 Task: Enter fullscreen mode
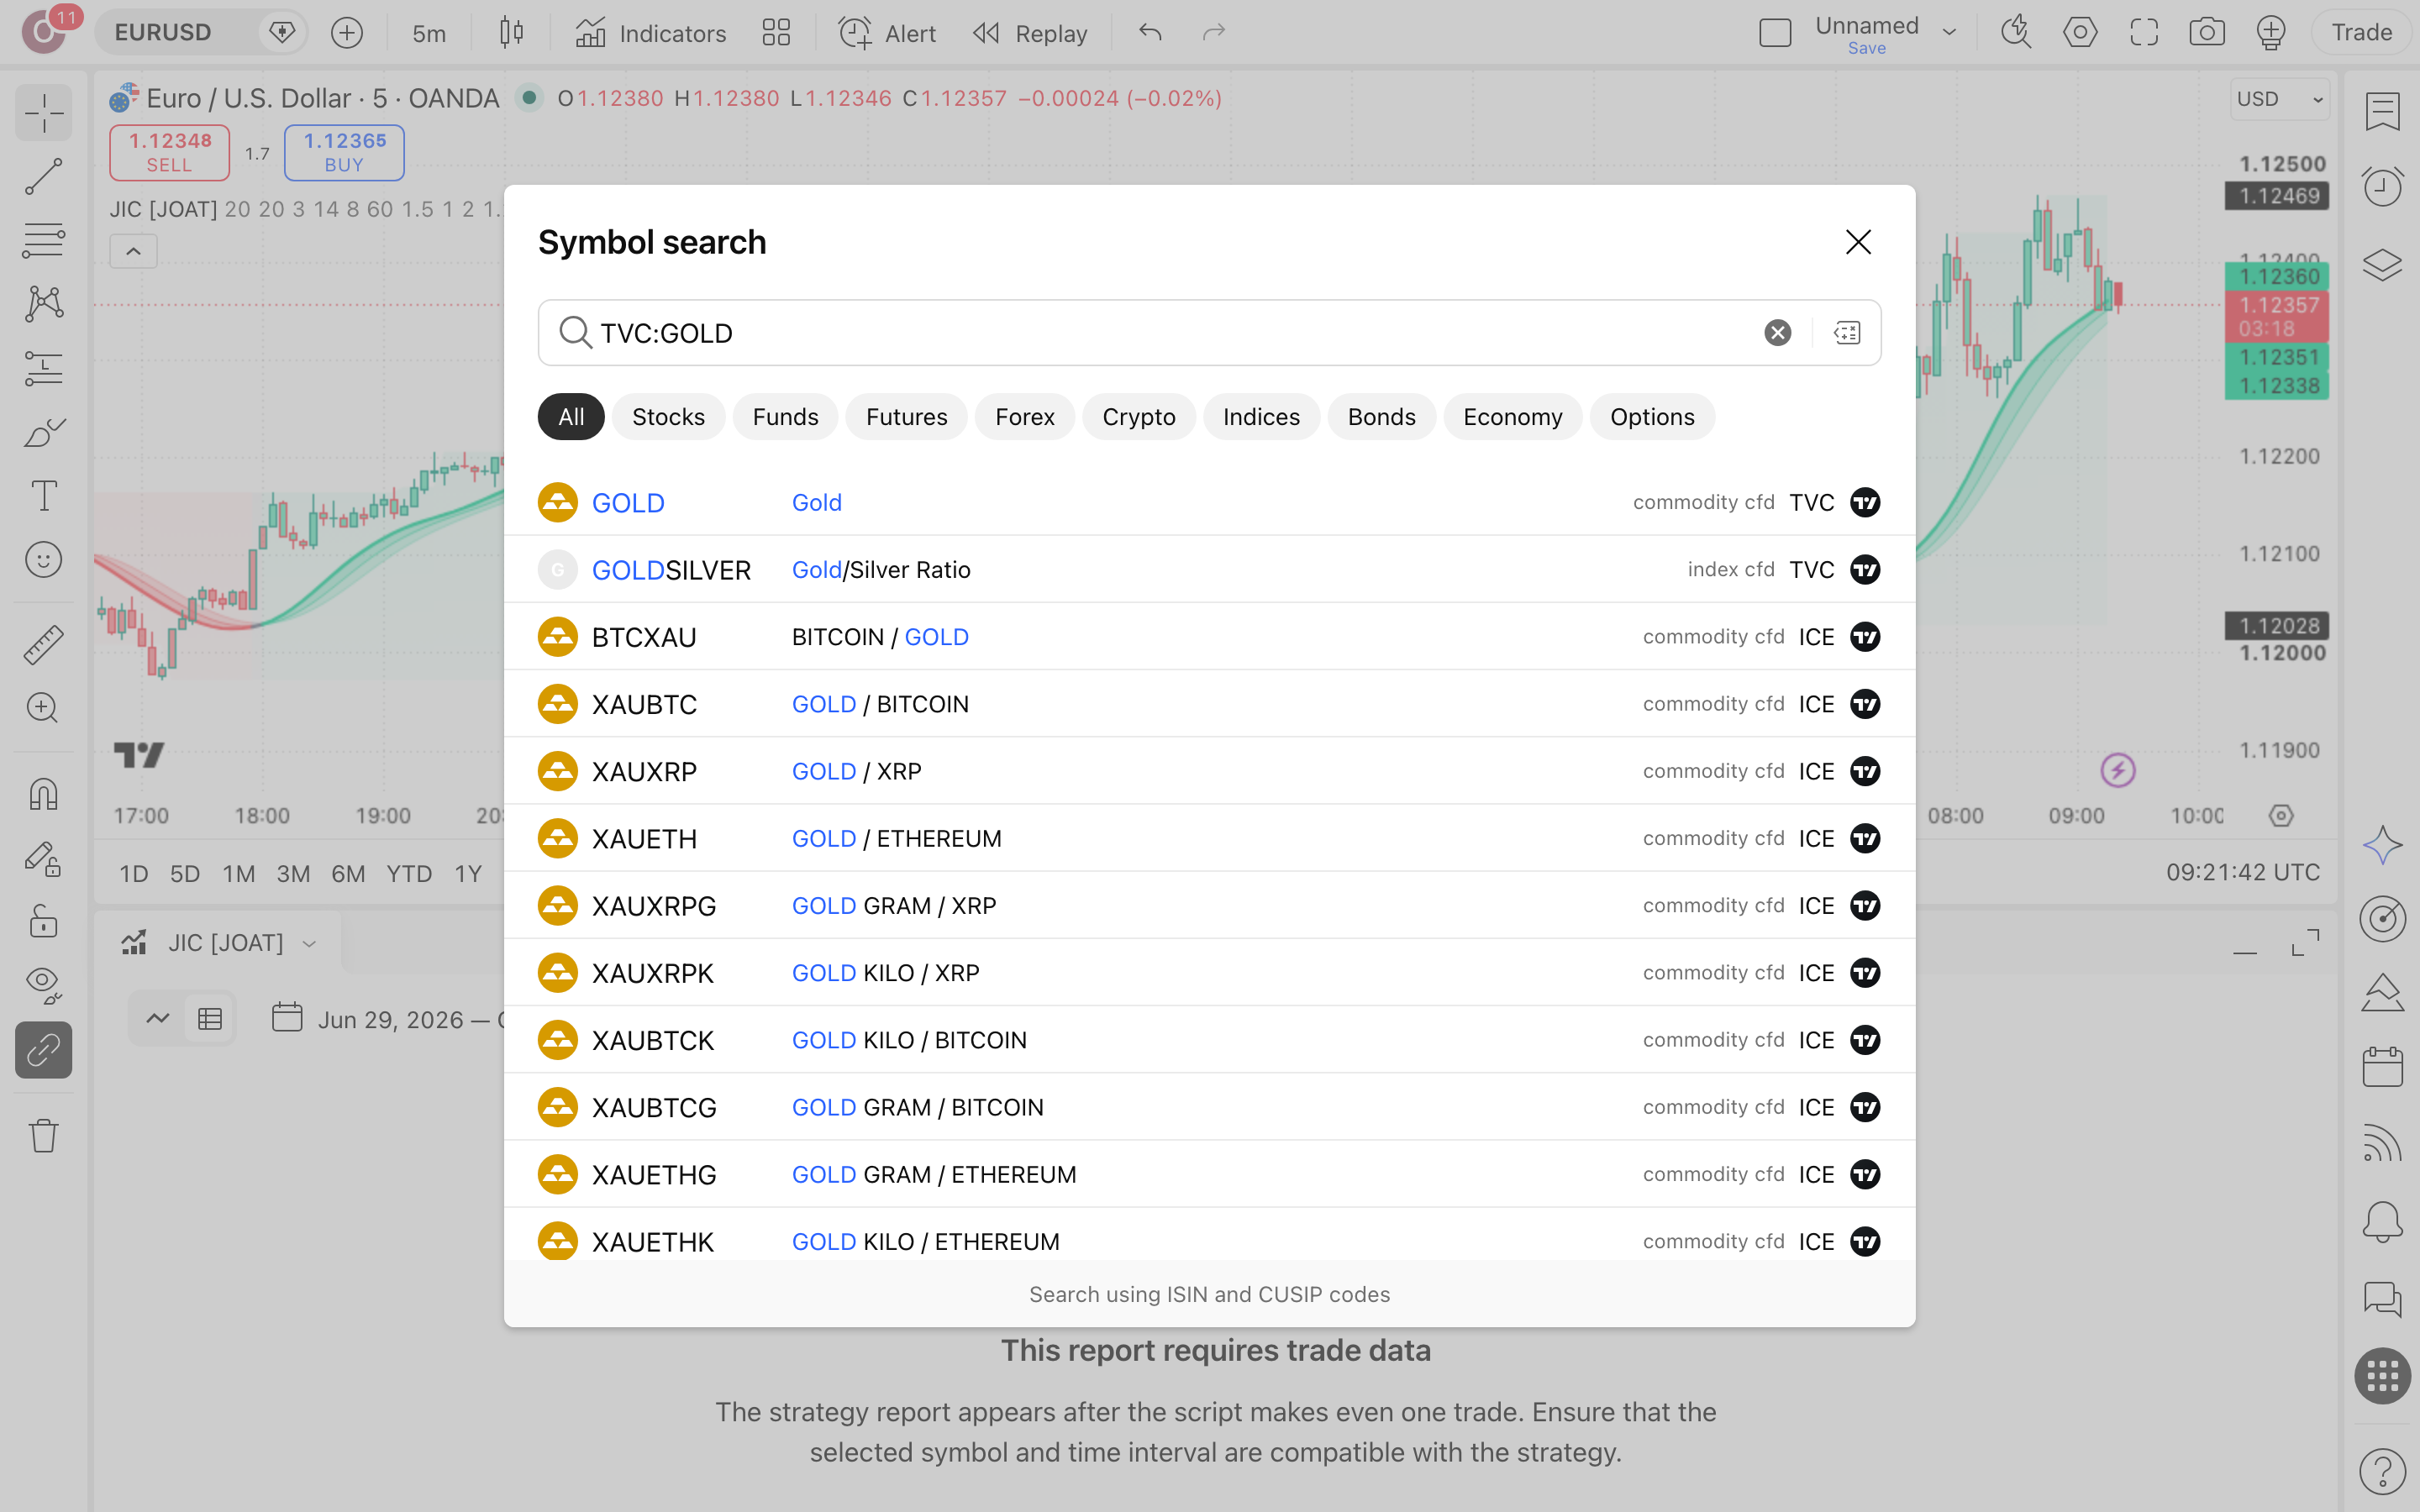[2144, 33]
